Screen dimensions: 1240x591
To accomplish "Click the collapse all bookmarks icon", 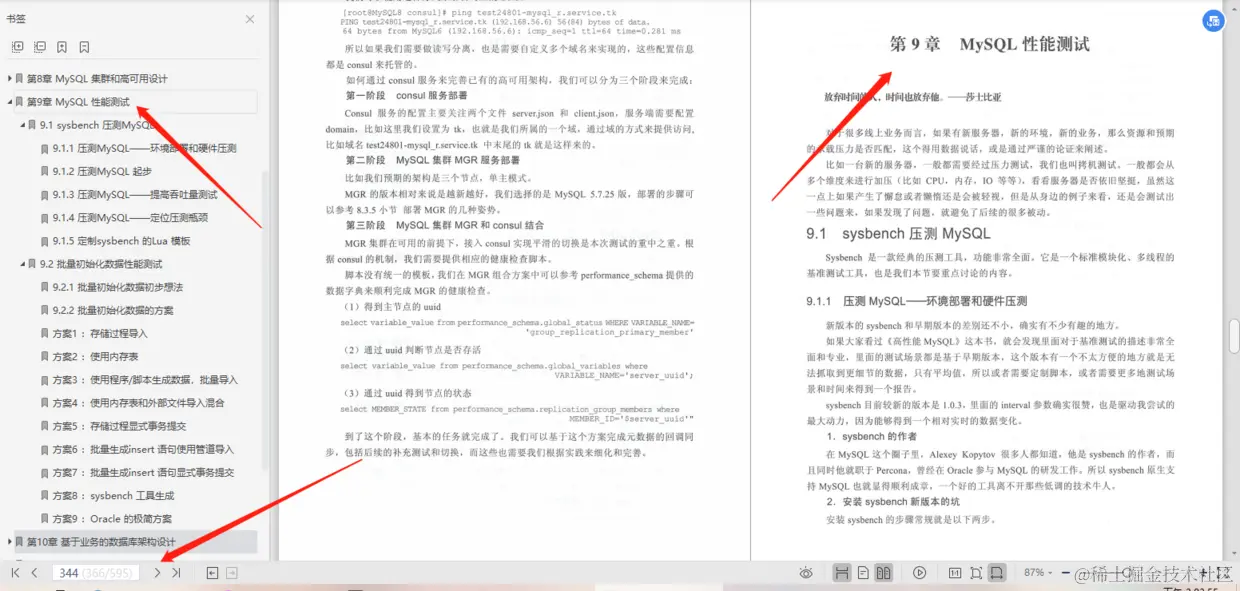I will click(x=40, y=47).
